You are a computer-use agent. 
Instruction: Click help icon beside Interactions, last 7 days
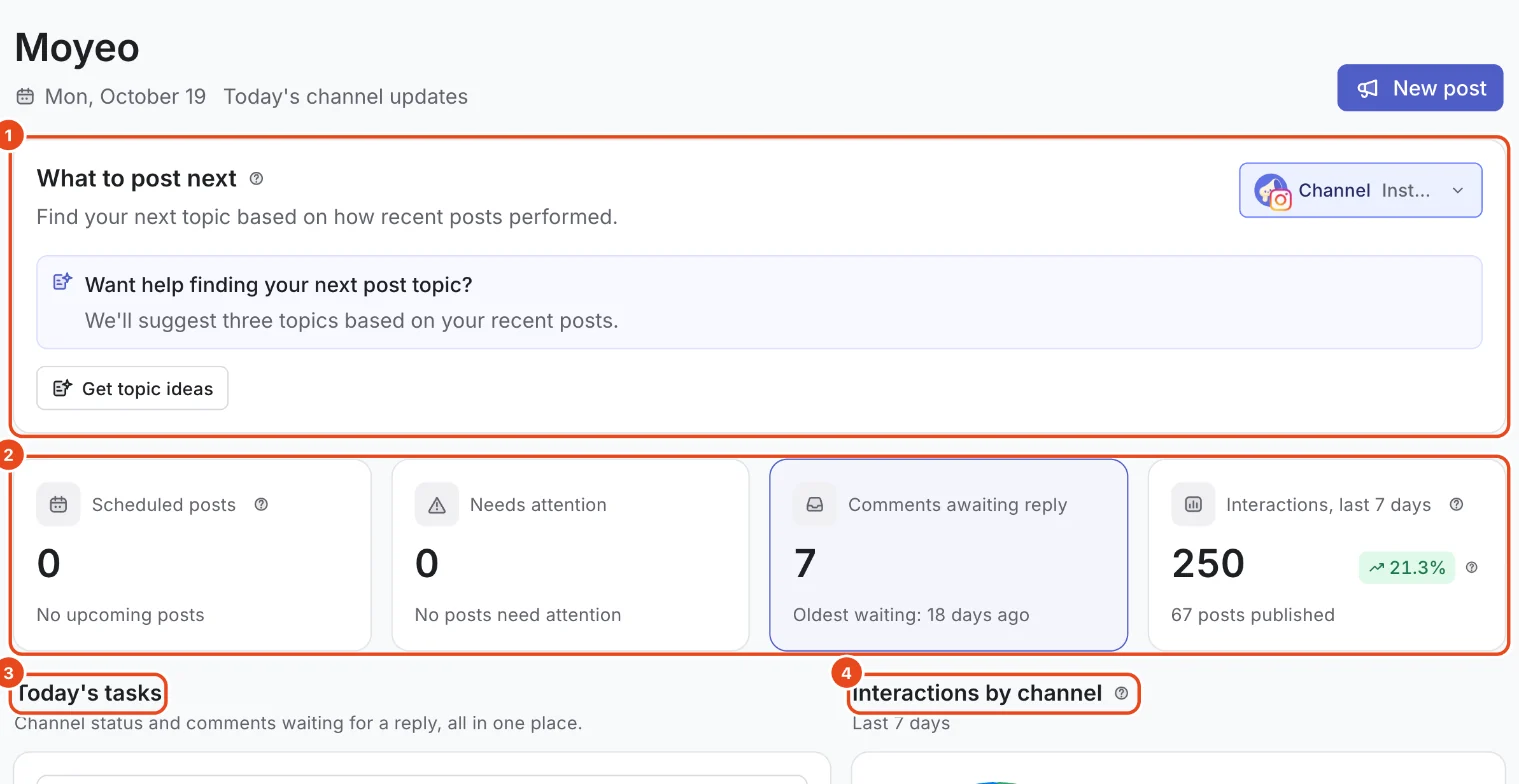coord(1456,505)
